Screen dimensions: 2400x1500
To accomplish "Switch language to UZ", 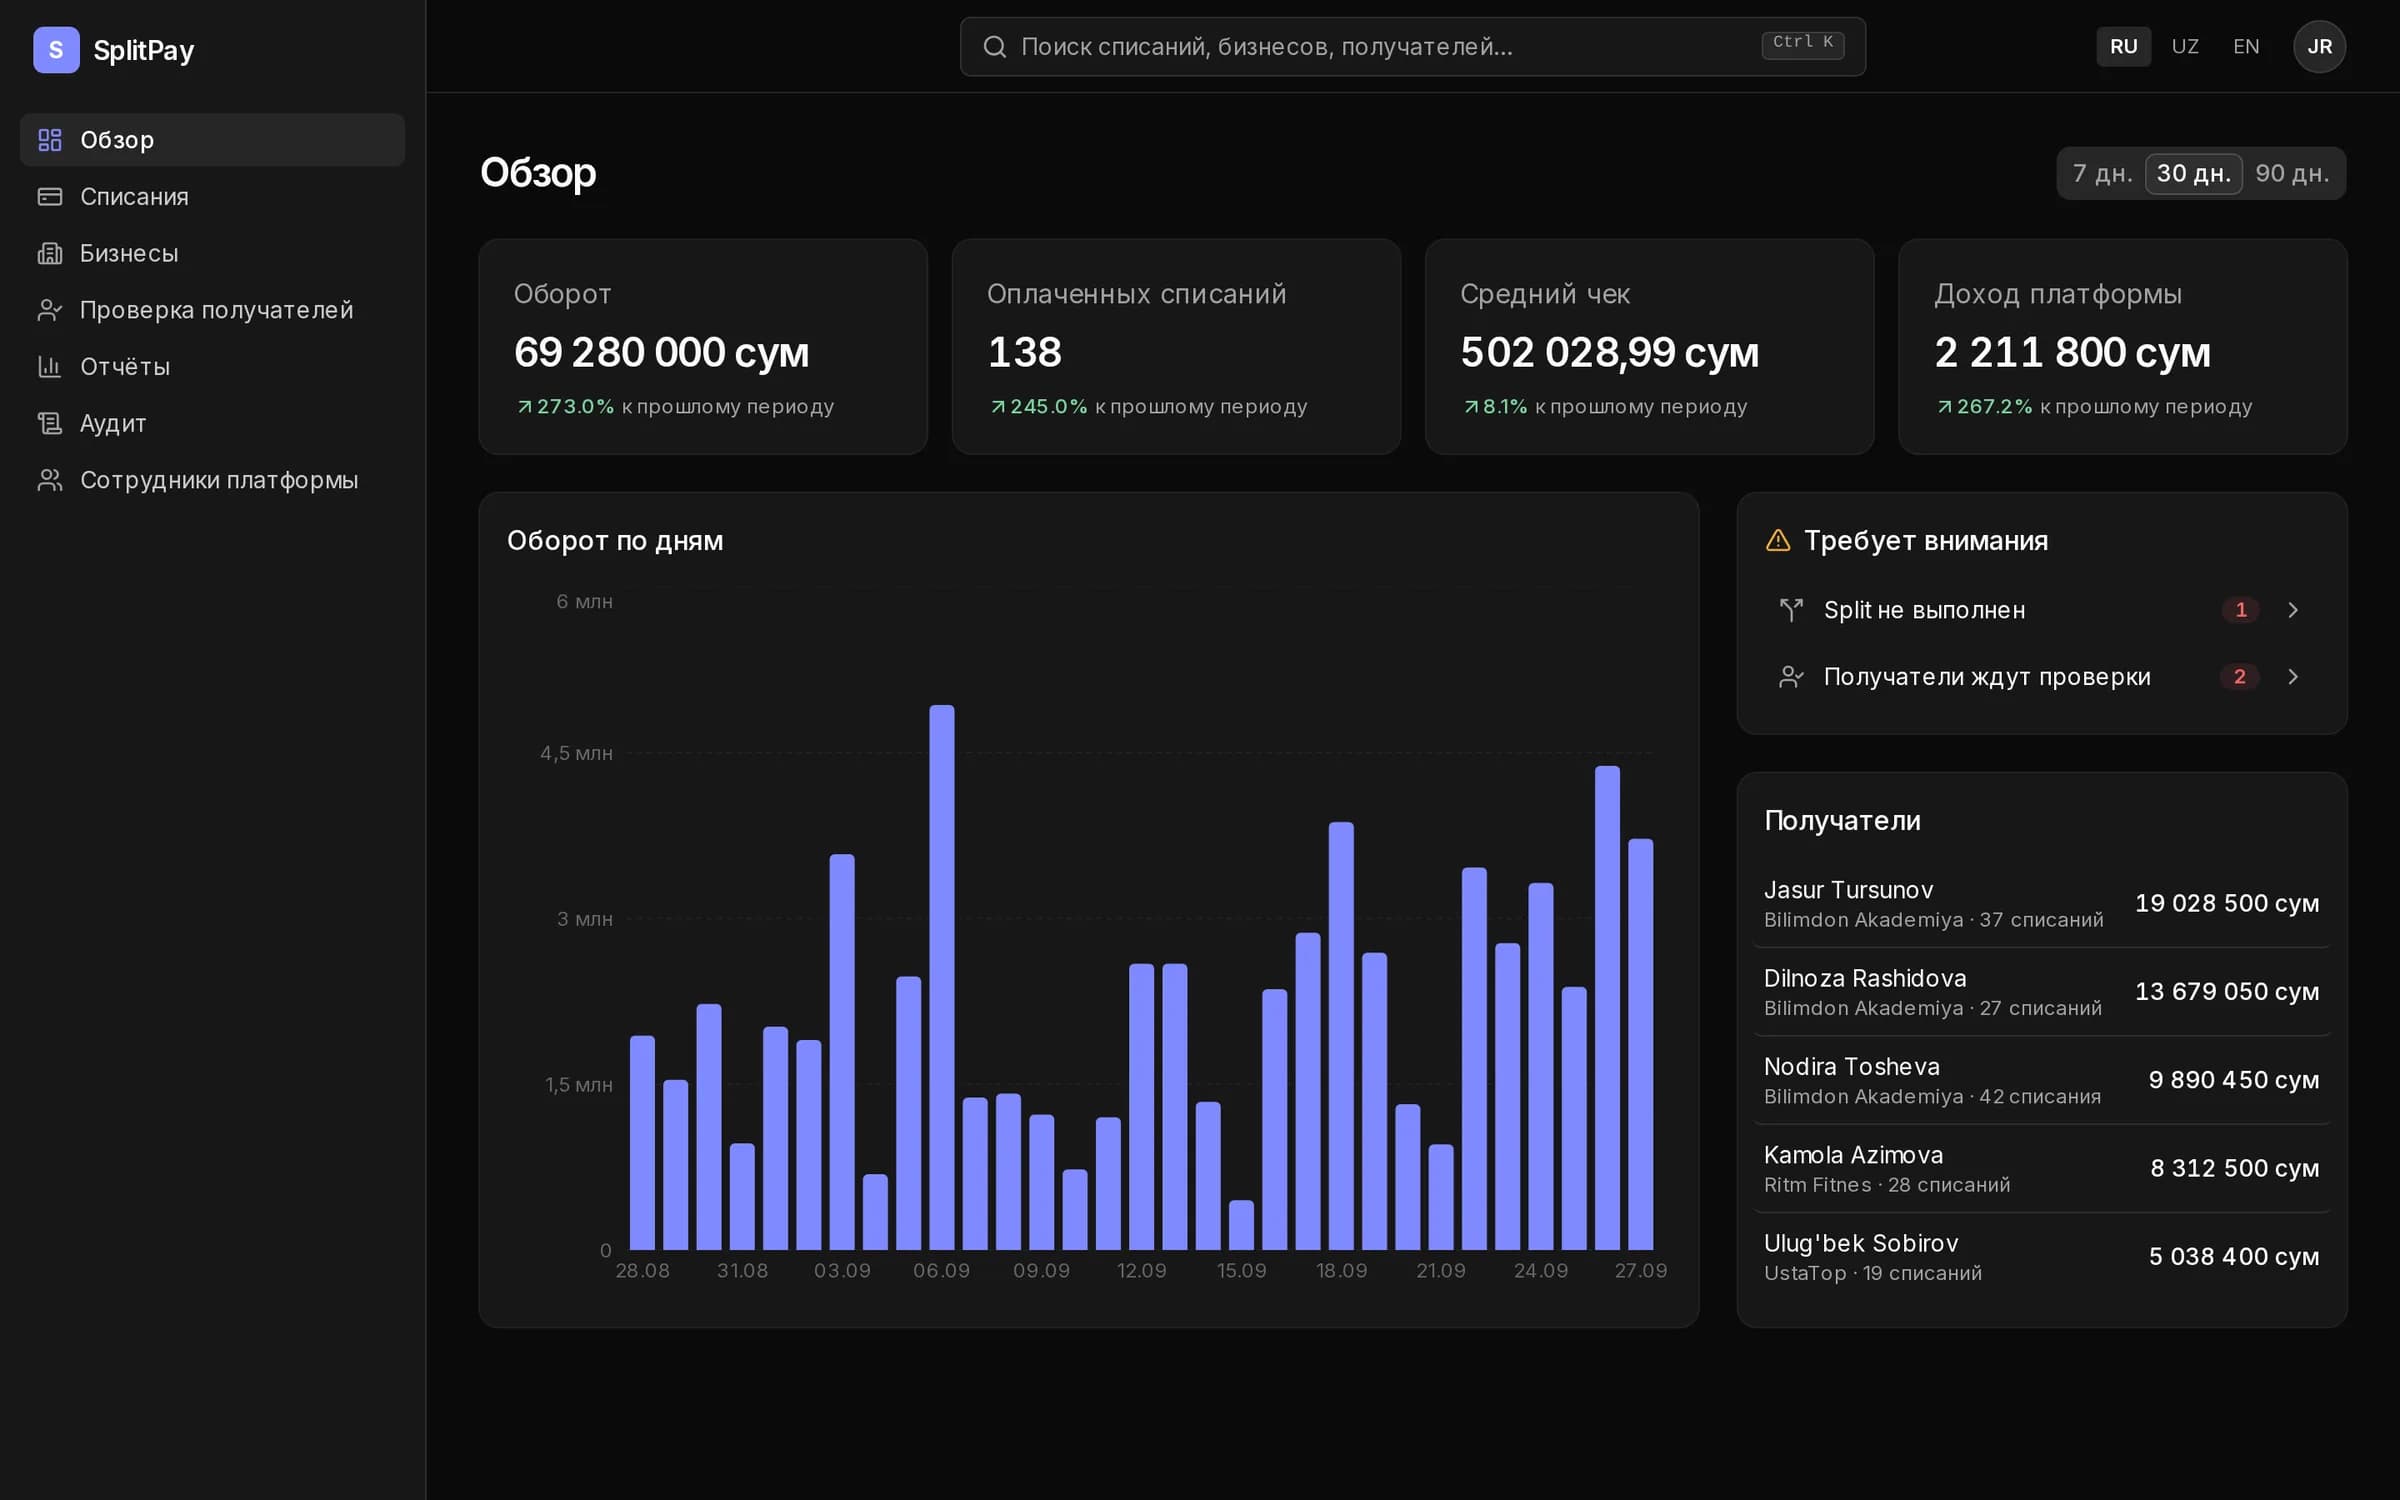I will pyautogui.click(x=2185, y=47).
